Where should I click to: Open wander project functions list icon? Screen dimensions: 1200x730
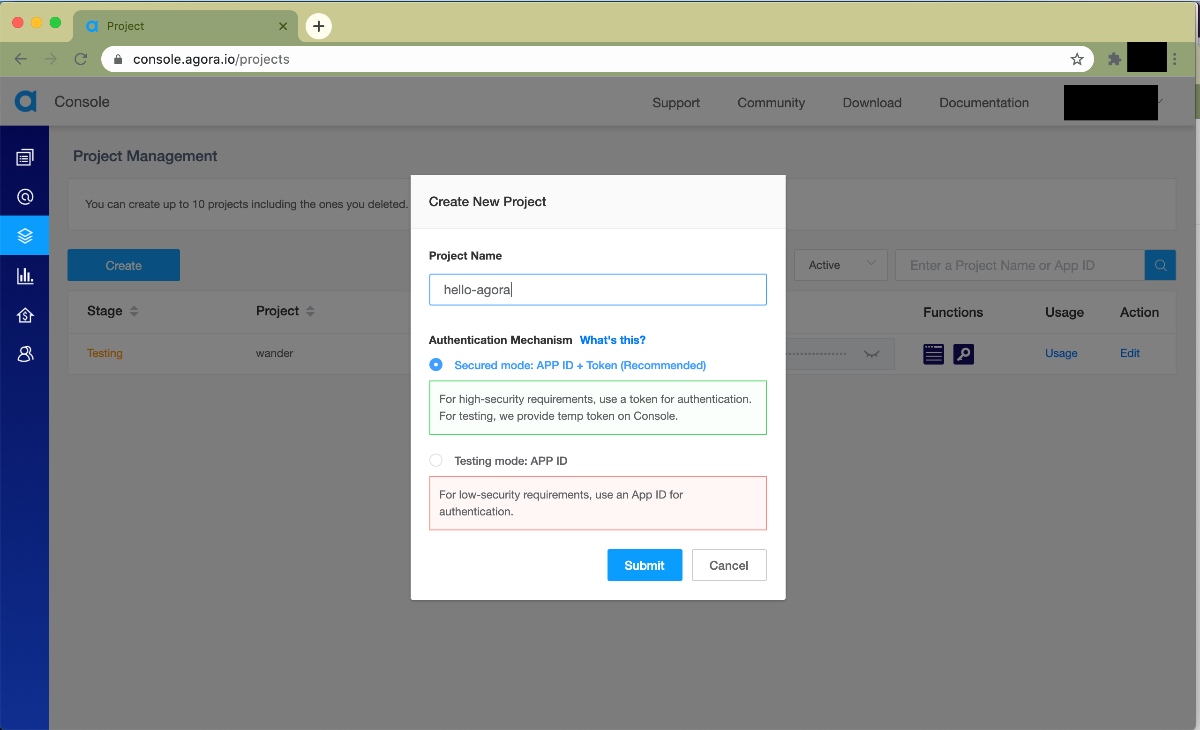click(x=933, y=353)
